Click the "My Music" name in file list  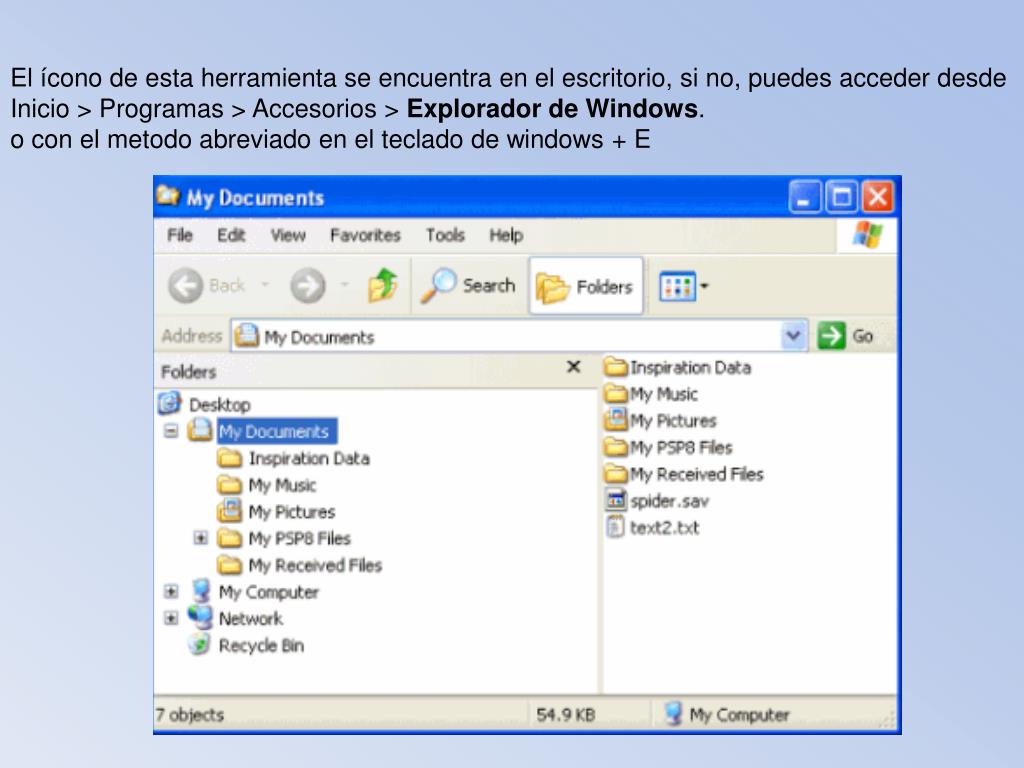click(x=664, y=394)
